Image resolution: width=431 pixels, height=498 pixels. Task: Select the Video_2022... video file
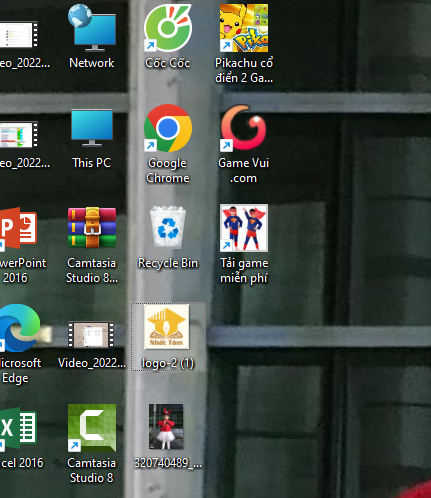[x=91, y=334]
